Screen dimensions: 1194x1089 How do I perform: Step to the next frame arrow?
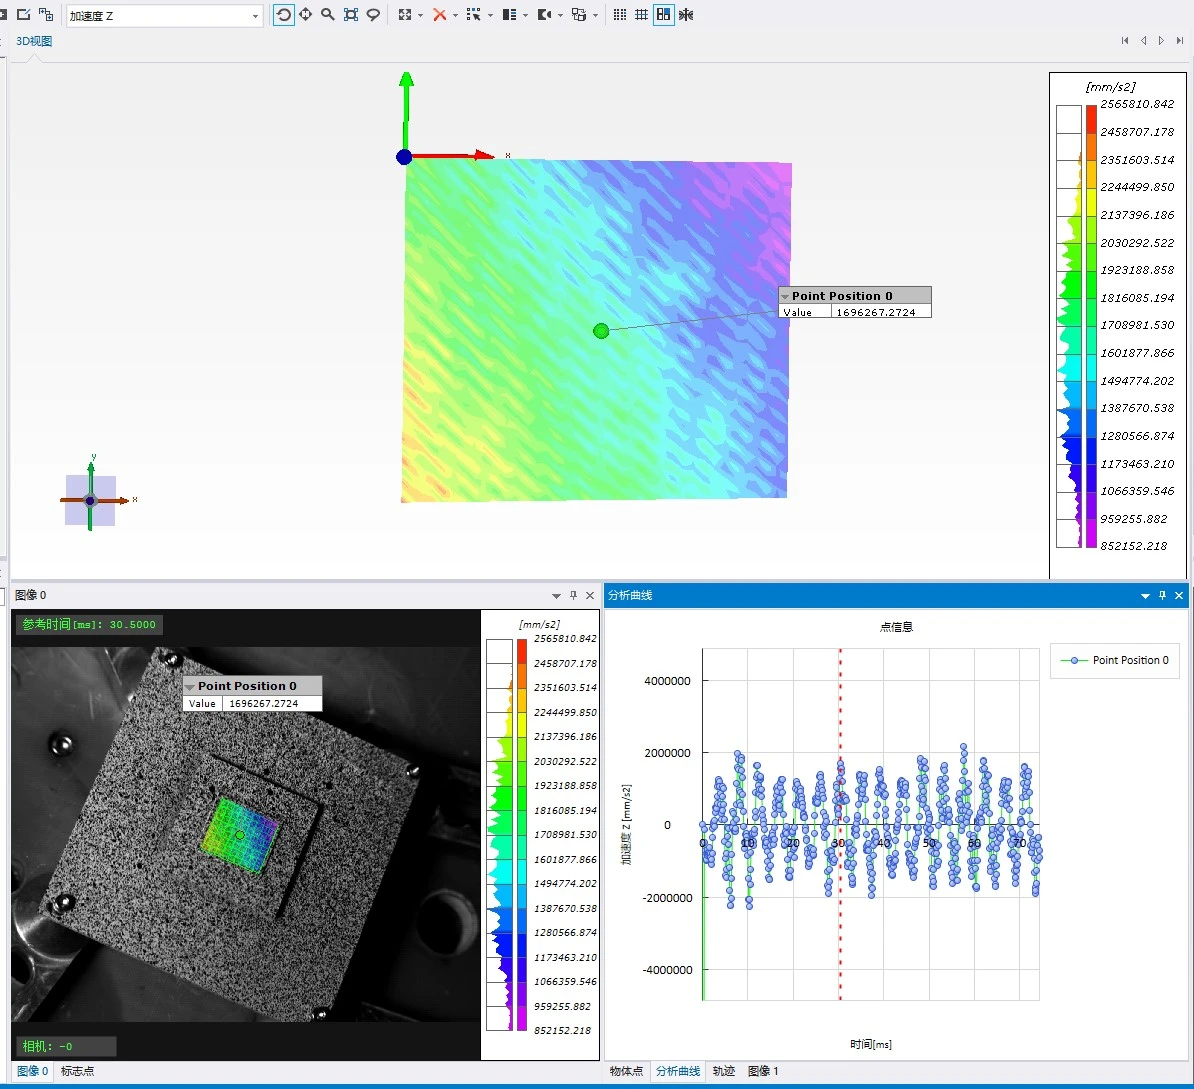coord(1161,41)
